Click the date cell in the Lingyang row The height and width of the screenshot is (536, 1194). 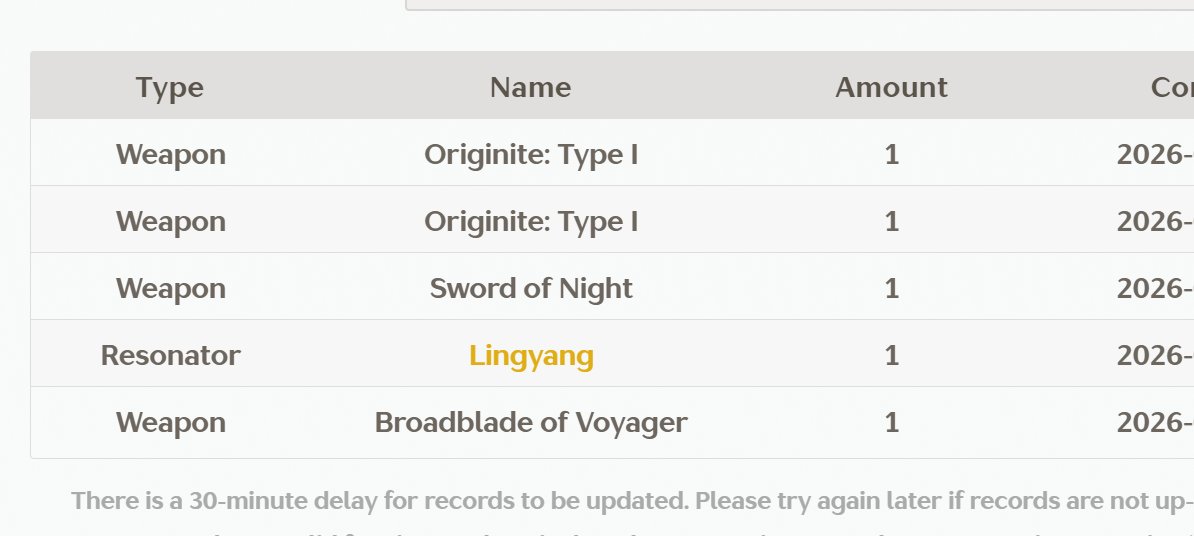[x=1155, y=355]
